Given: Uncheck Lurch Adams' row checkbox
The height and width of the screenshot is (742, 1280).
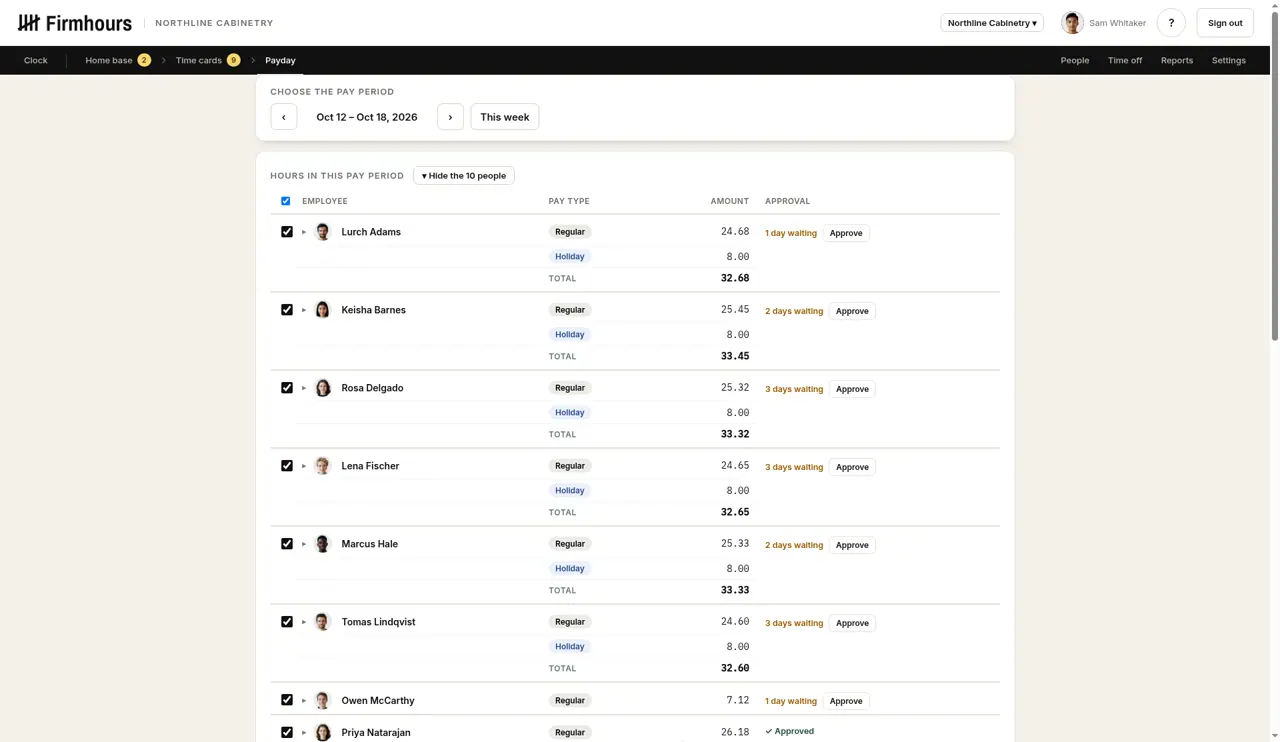Looking at the screenshot, I should click(287, 232).
